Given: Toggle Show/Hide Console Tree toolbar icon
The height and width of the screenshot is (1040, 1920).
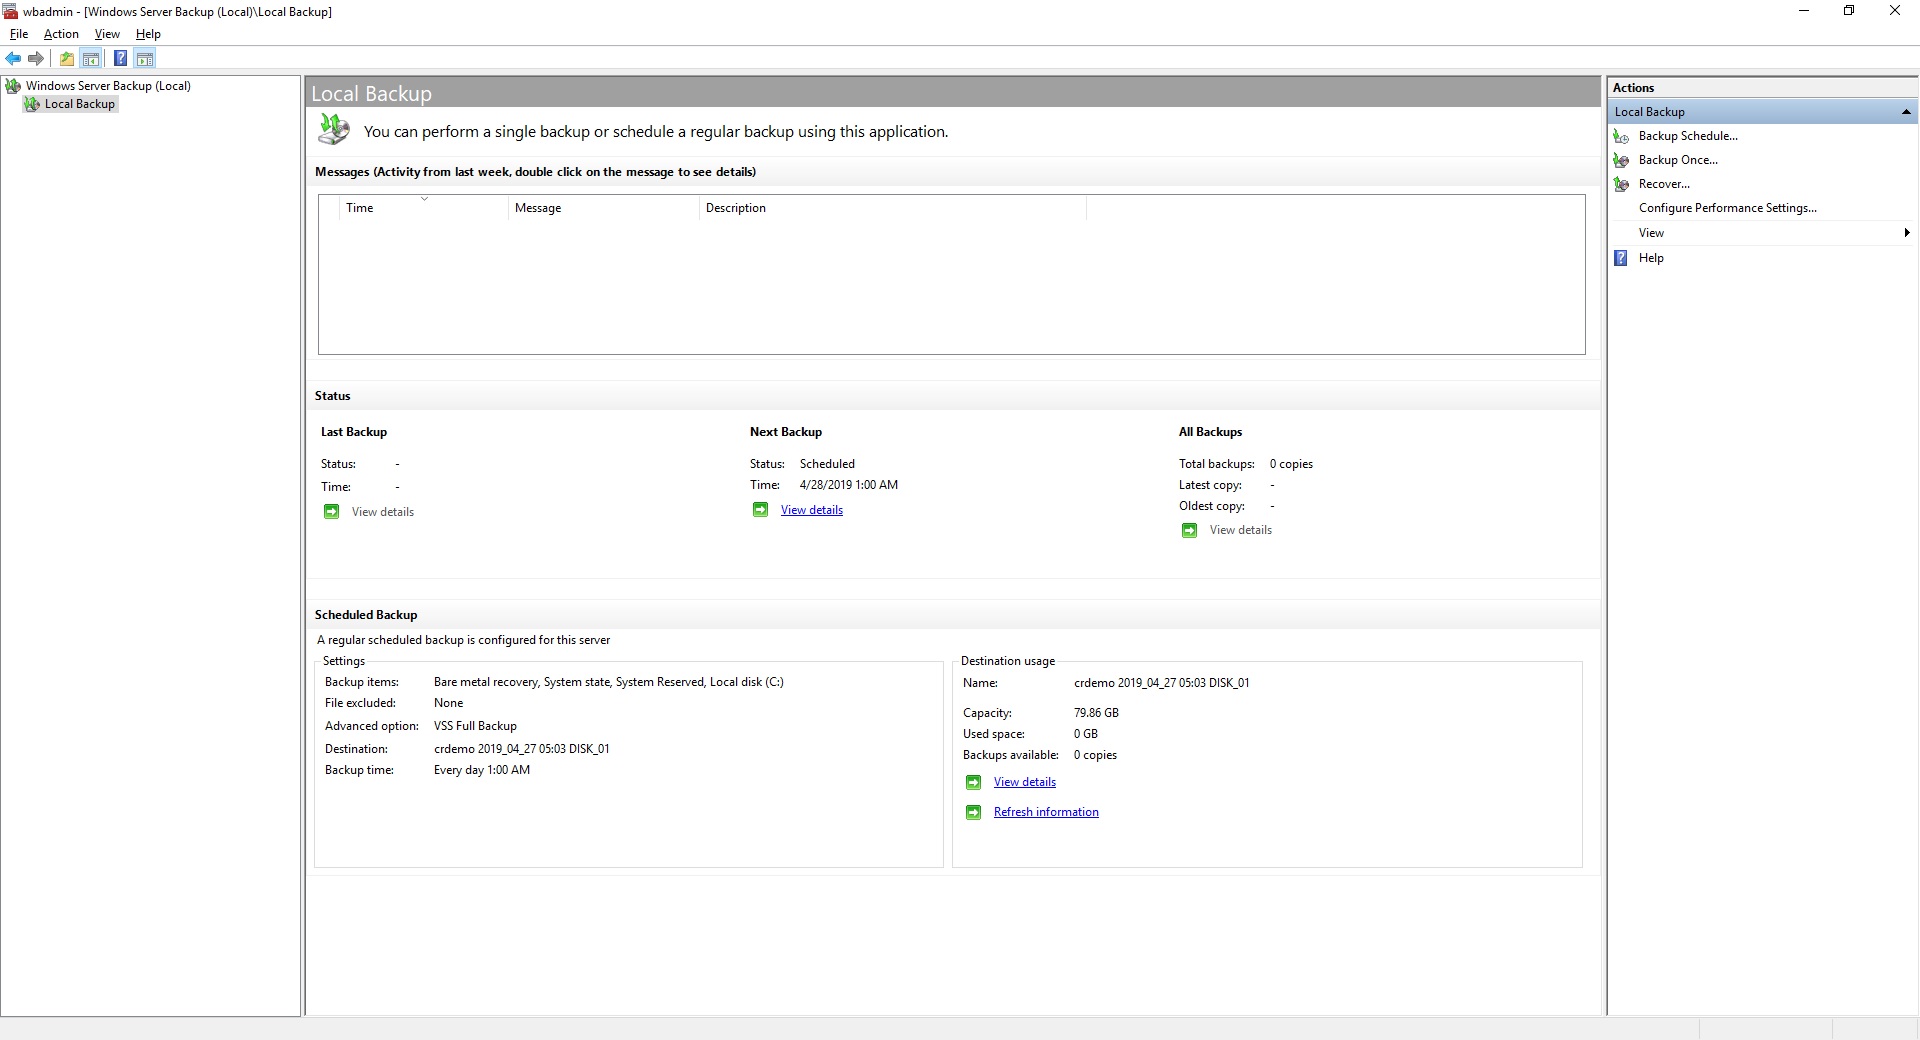Looking at the screenshot, I should (91, 59).
